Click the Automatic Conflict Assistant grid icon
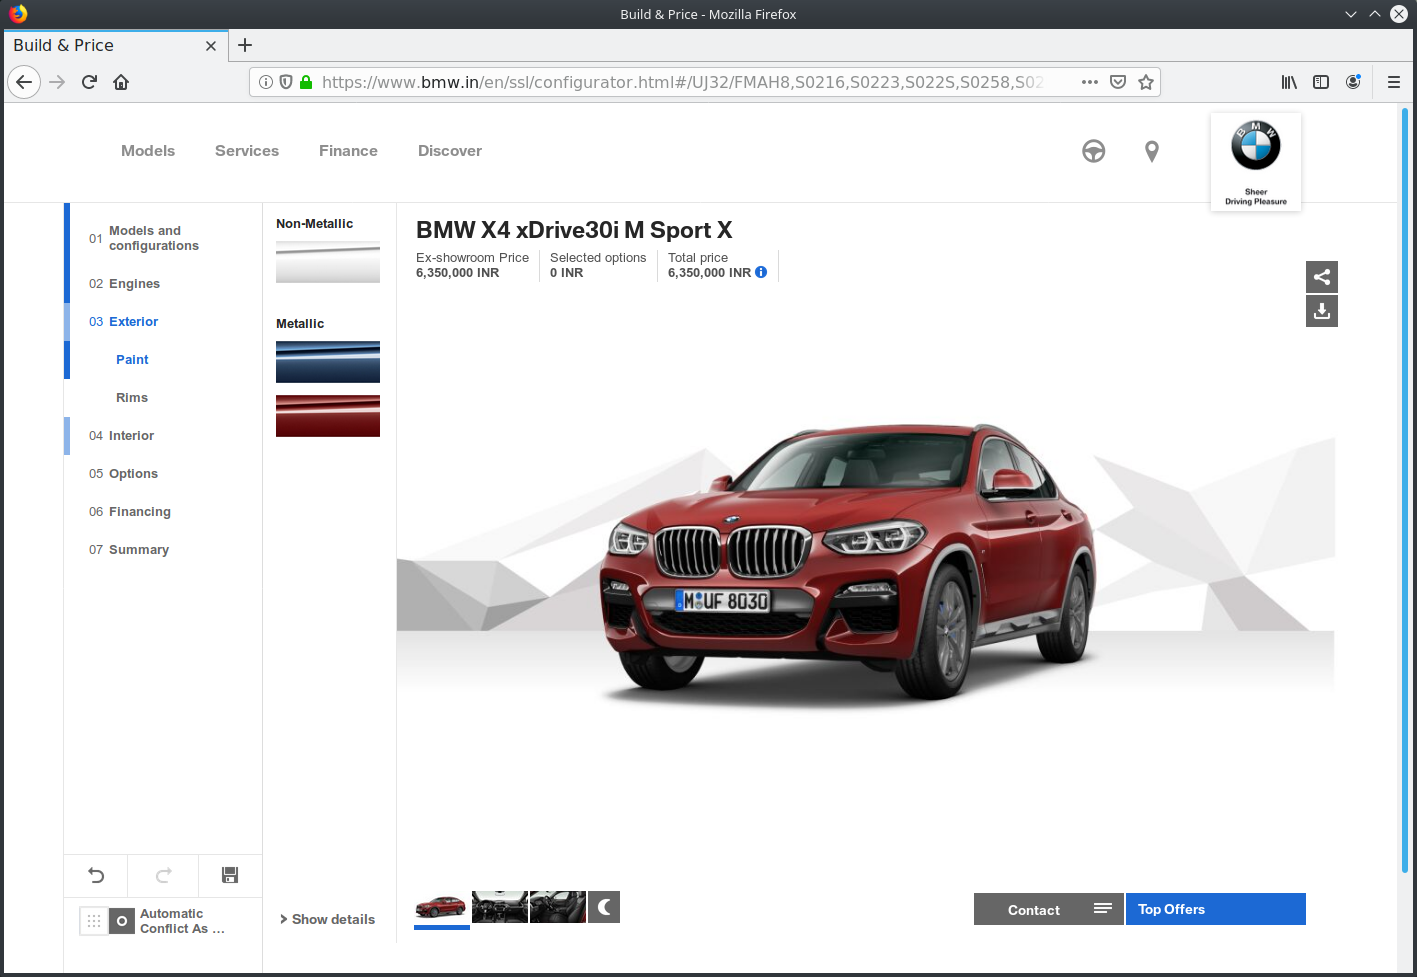 coord(93,921)
